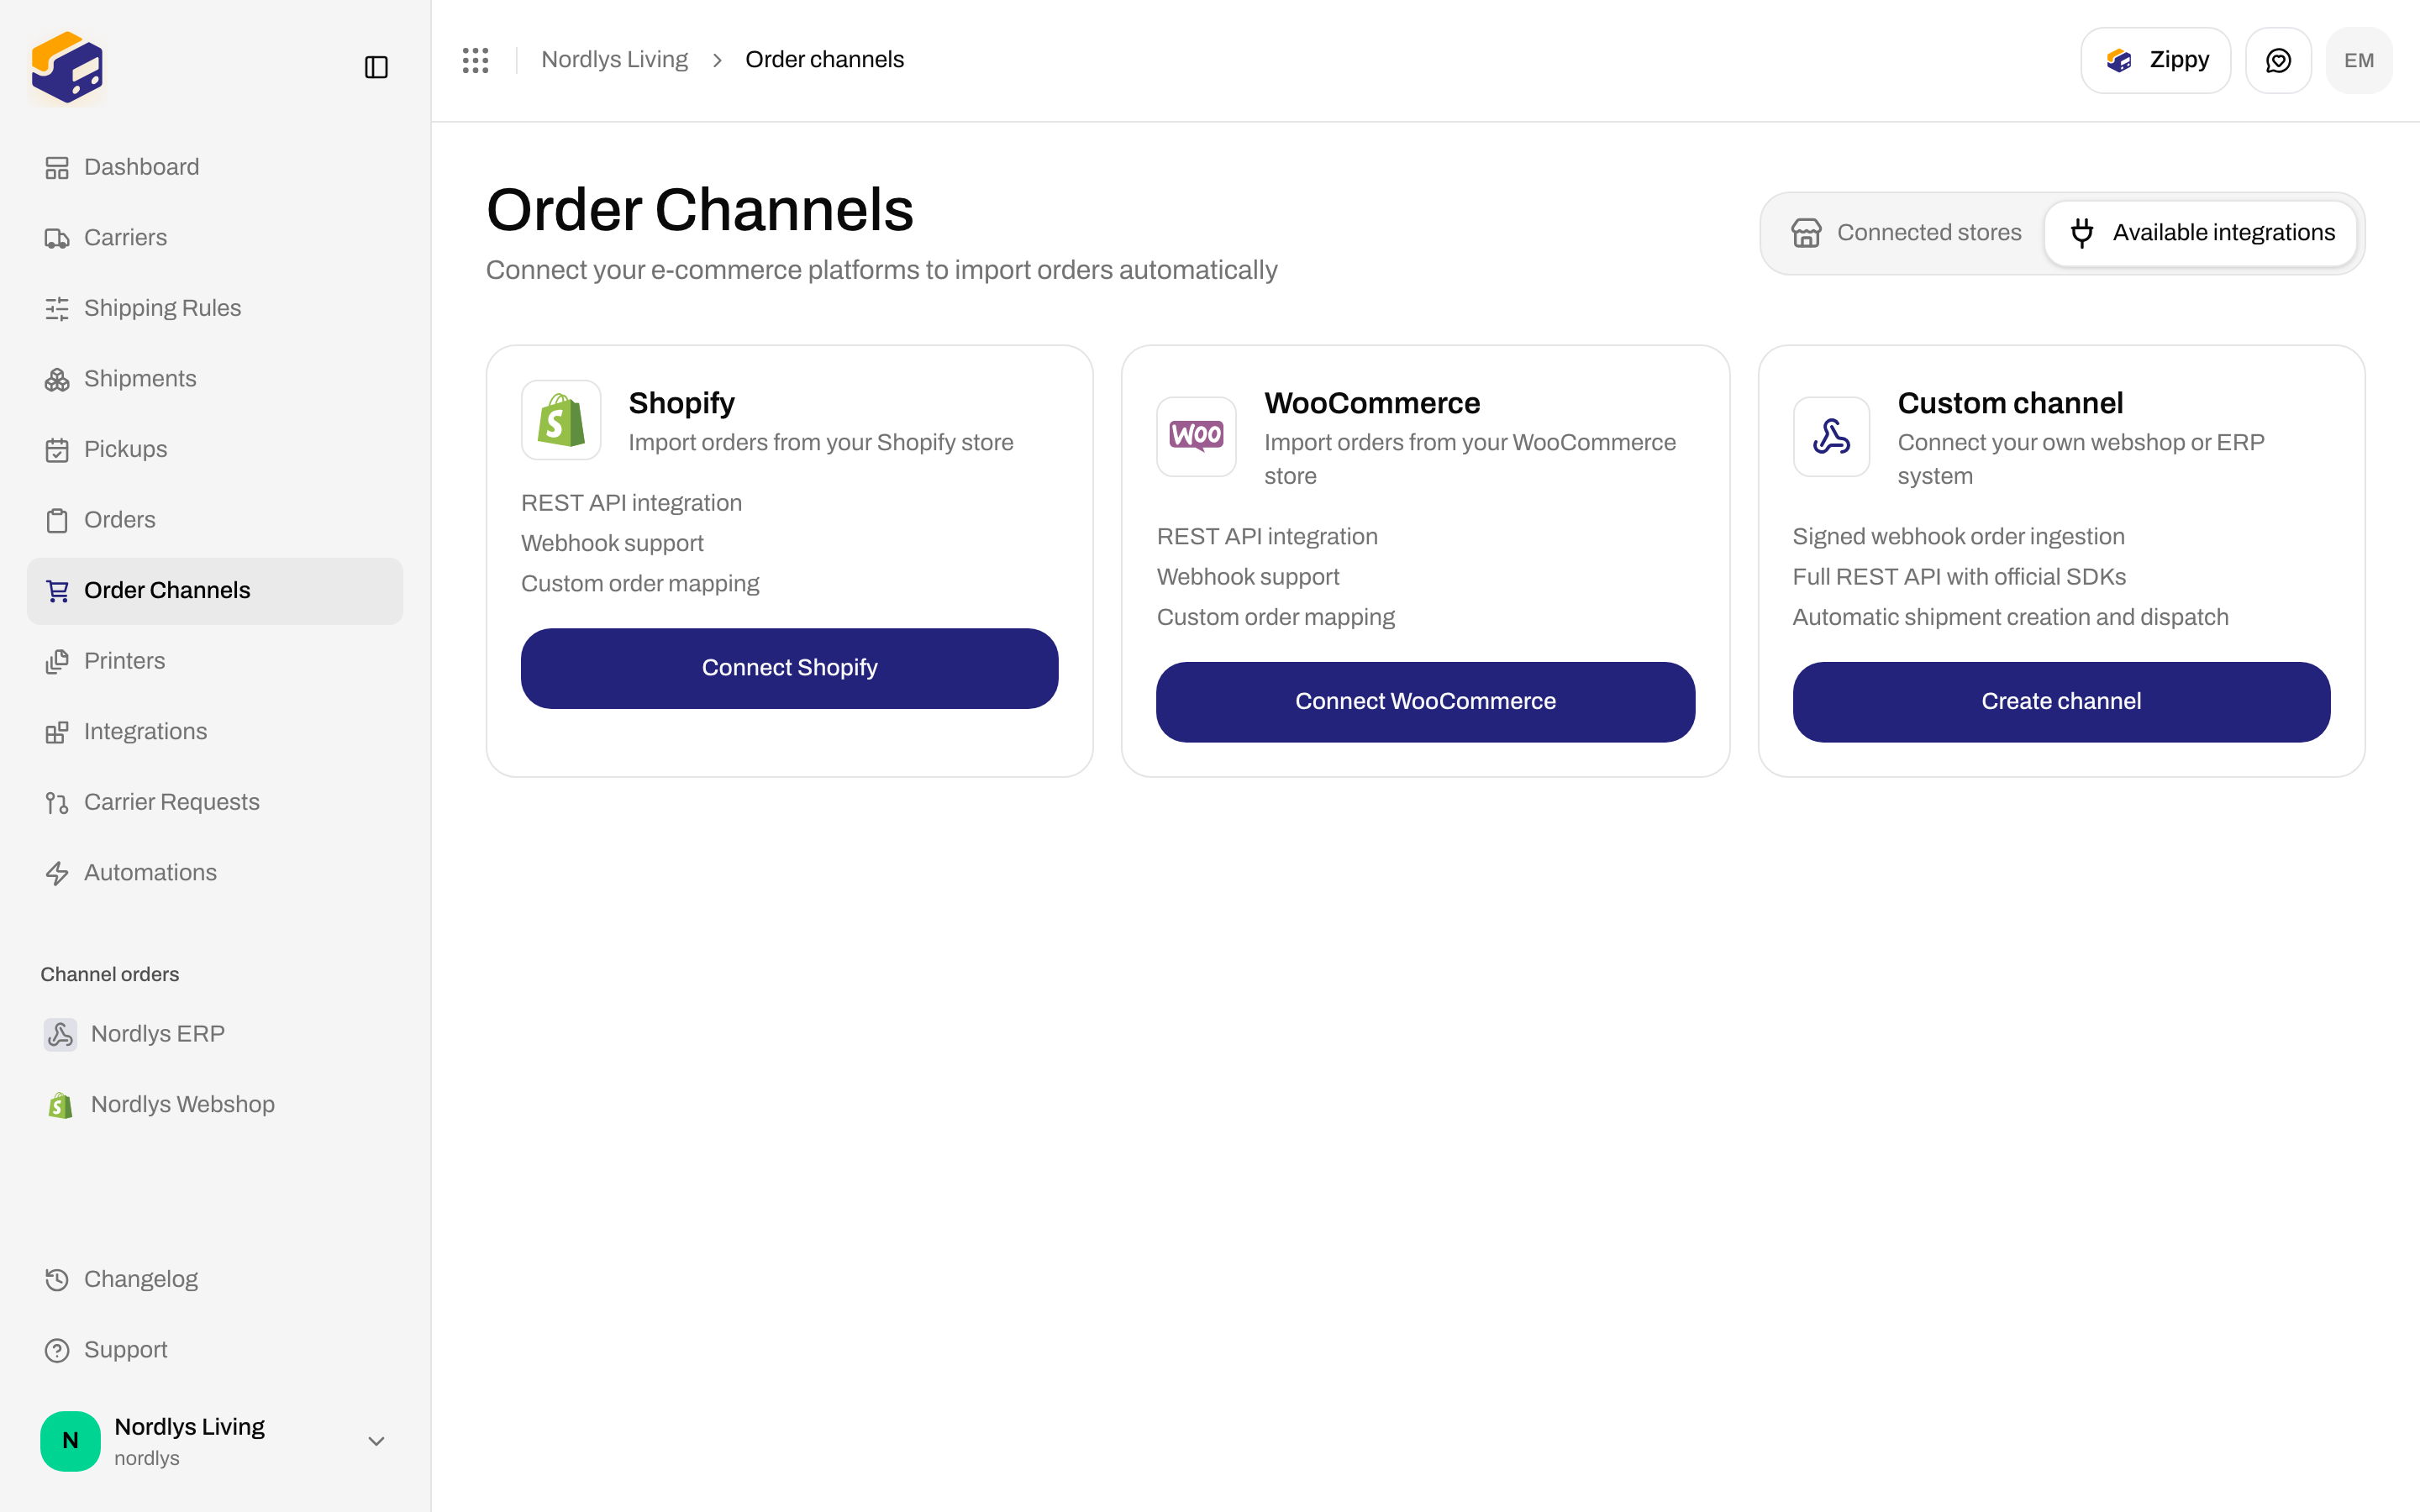This screenshot has height=1512, width=2420.
Task: Click the WooCommerce logo on card
Action: click(1196, 436)
